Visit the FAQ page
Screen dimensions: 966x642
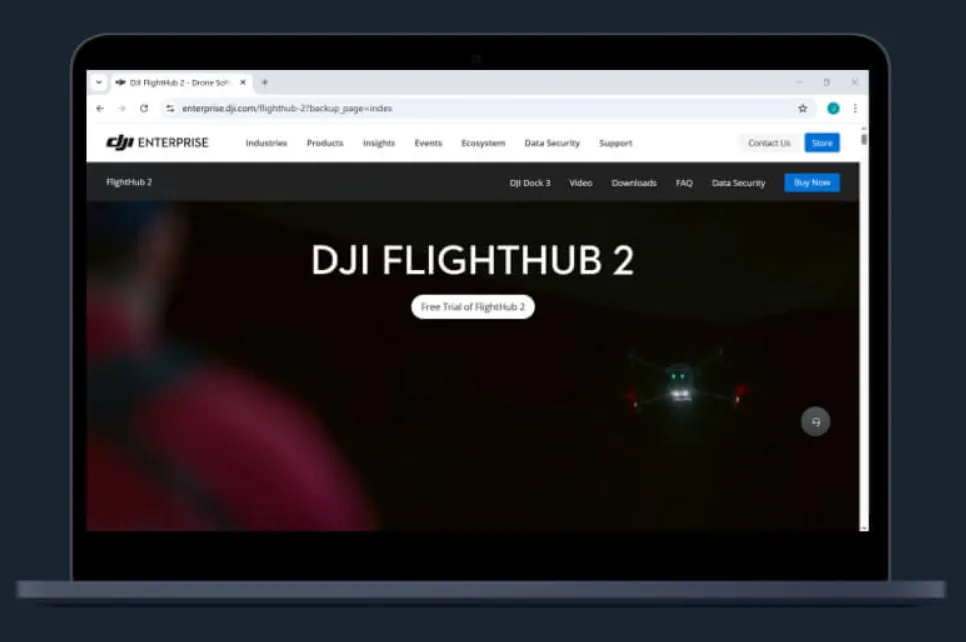684,183
